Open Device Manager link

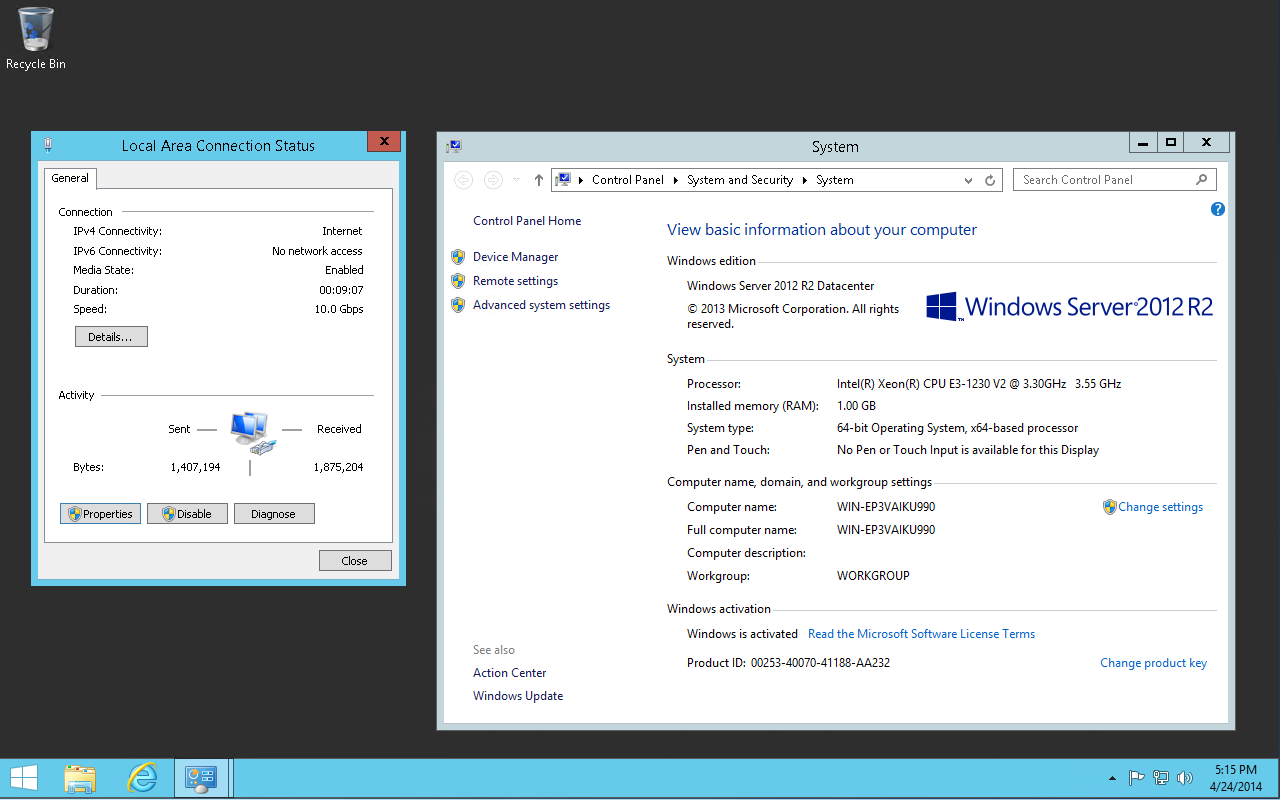[516, 257]
